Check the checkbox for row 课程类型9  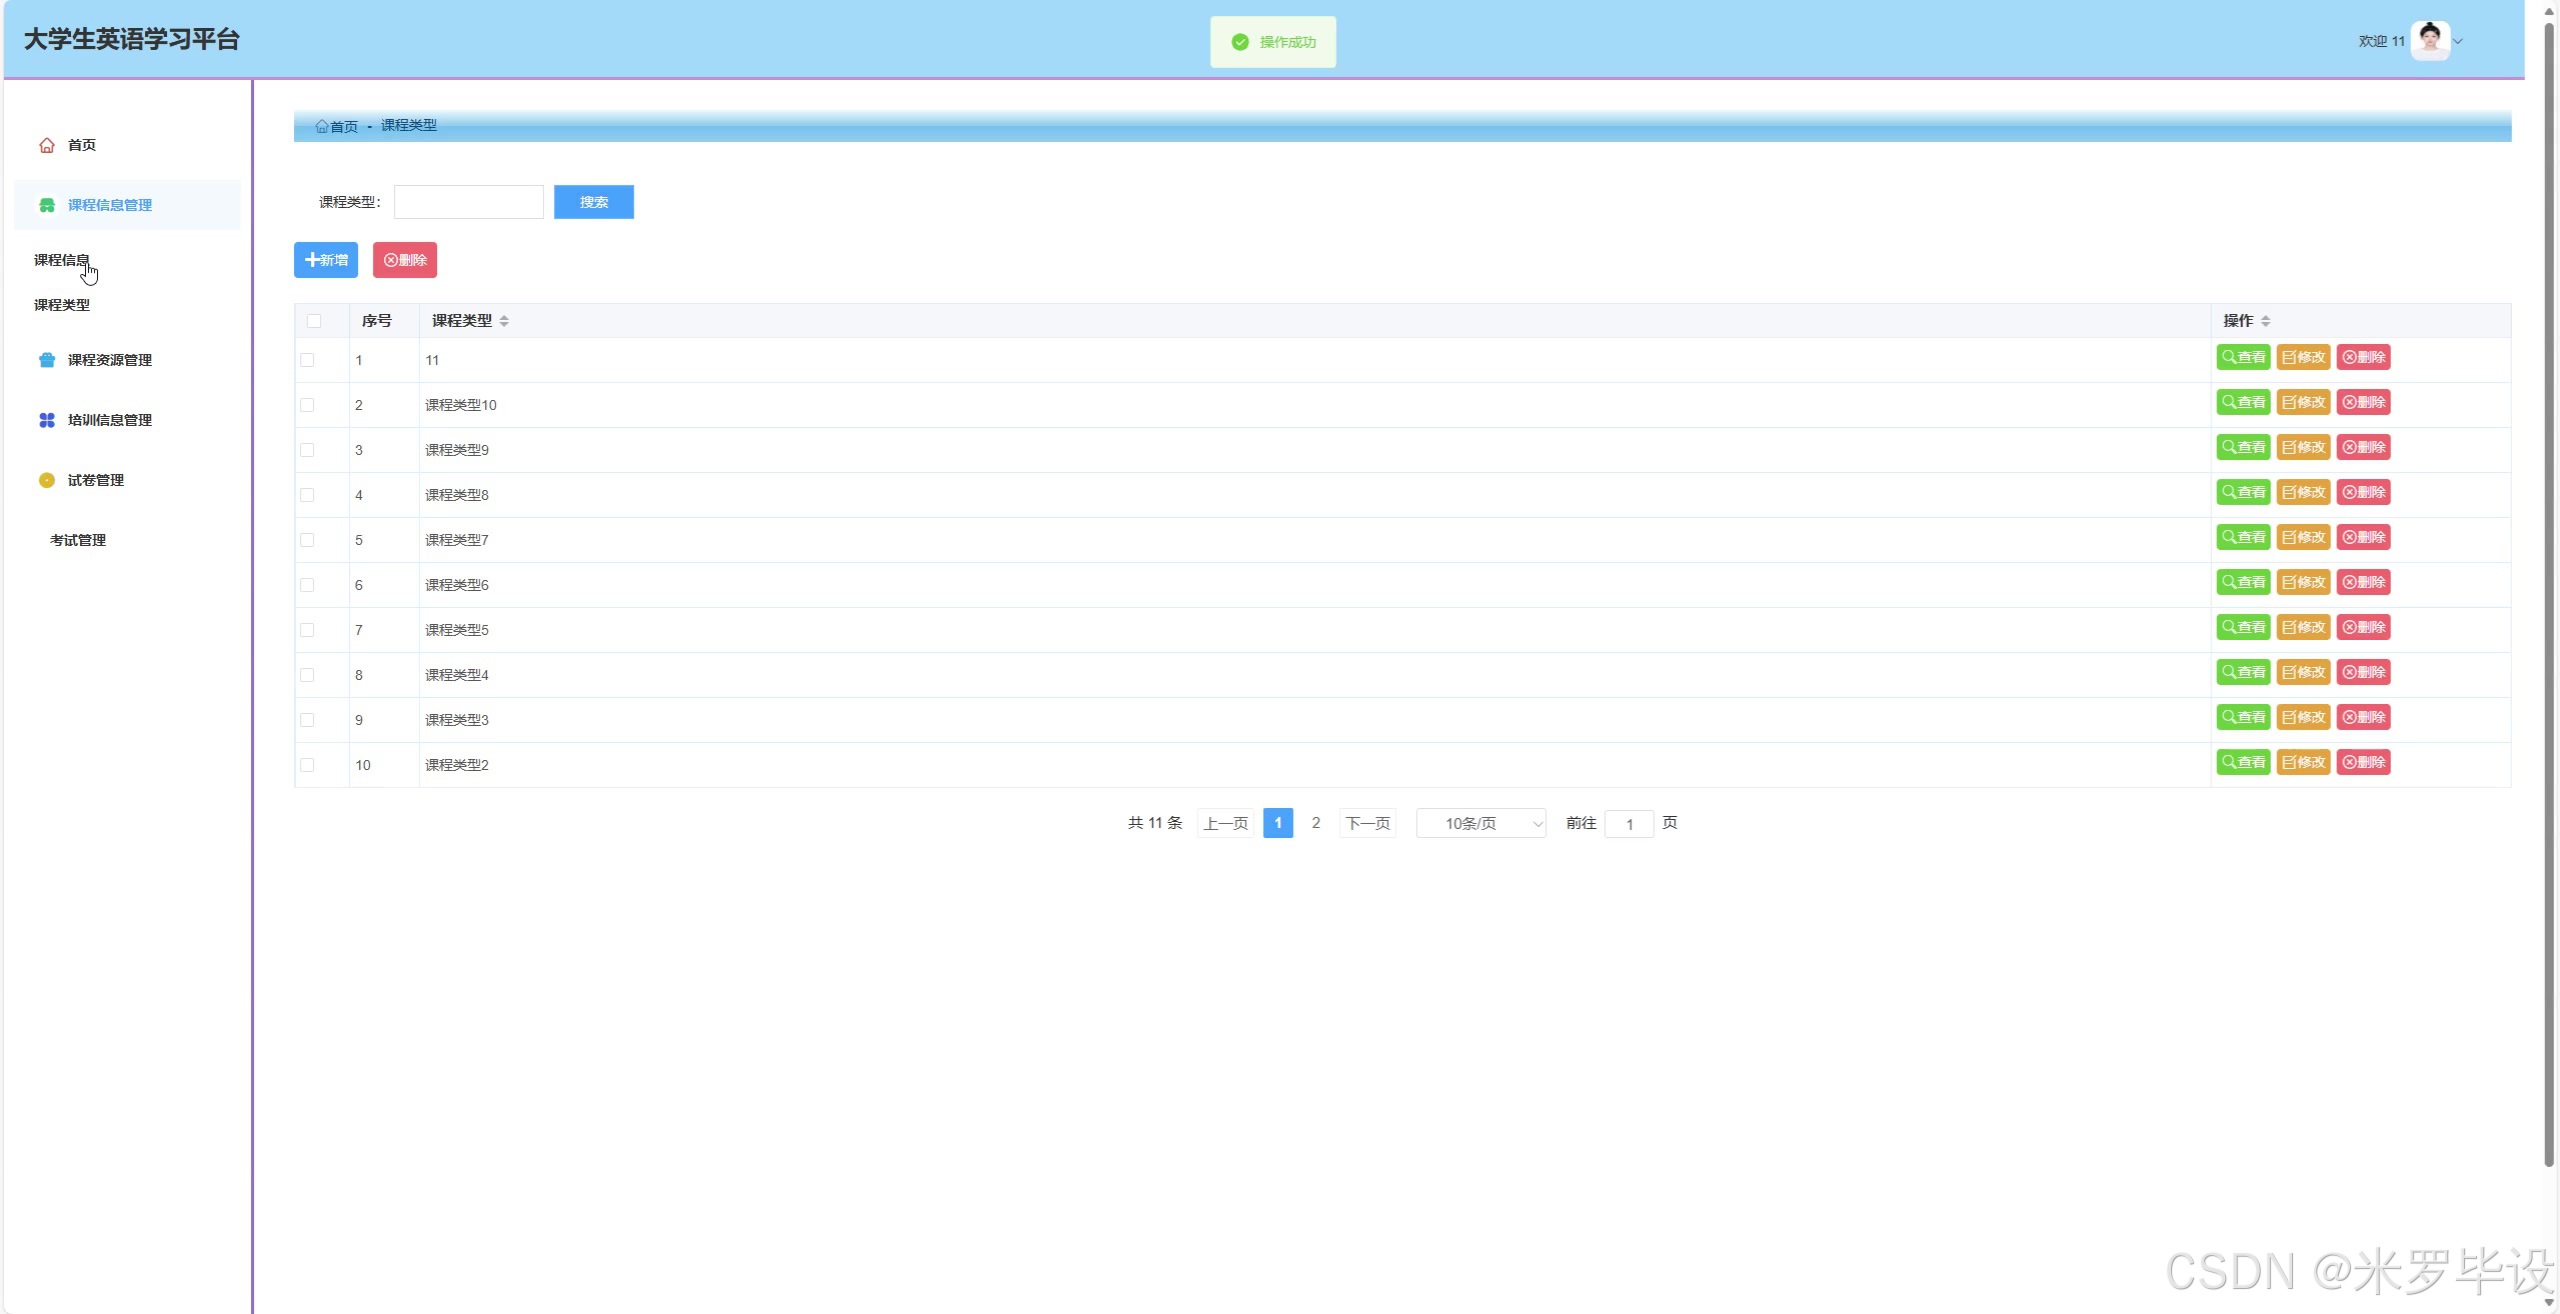click(x=307, y=450)
